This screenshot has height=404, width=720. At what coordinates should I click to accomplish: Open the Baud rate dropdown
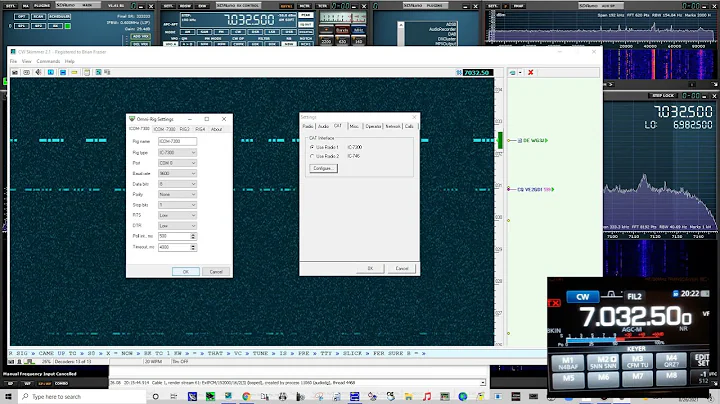pyautogui.click(x=177, y=174)
